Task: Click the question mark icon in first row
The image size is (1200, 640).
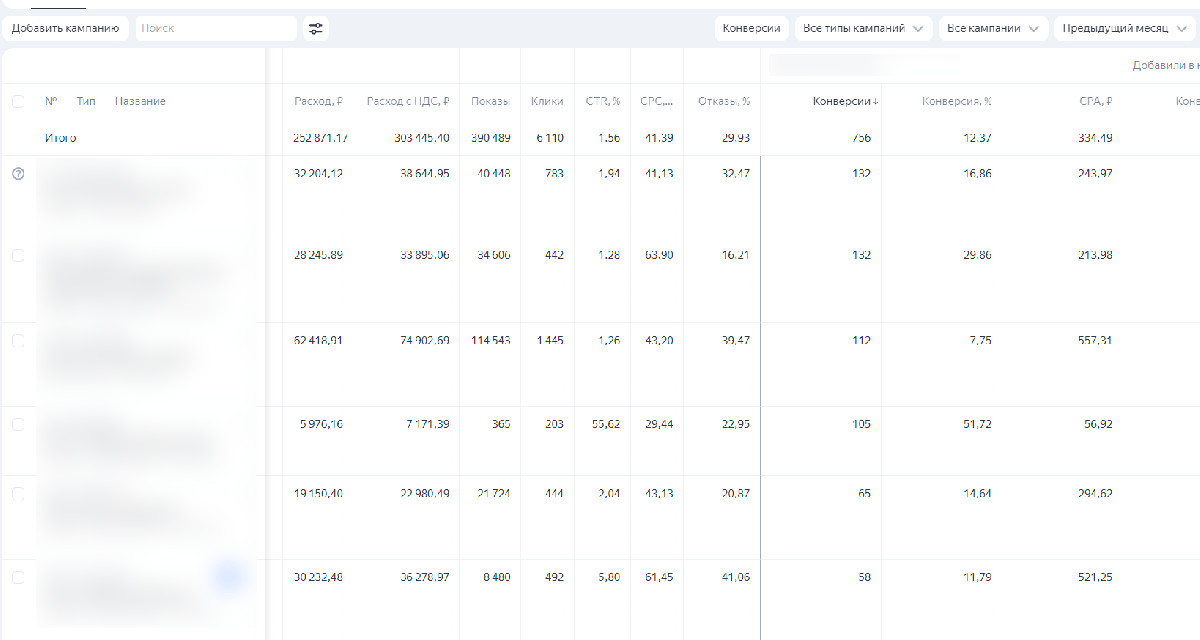Action: pyautogui.click(x=18, y=174)
